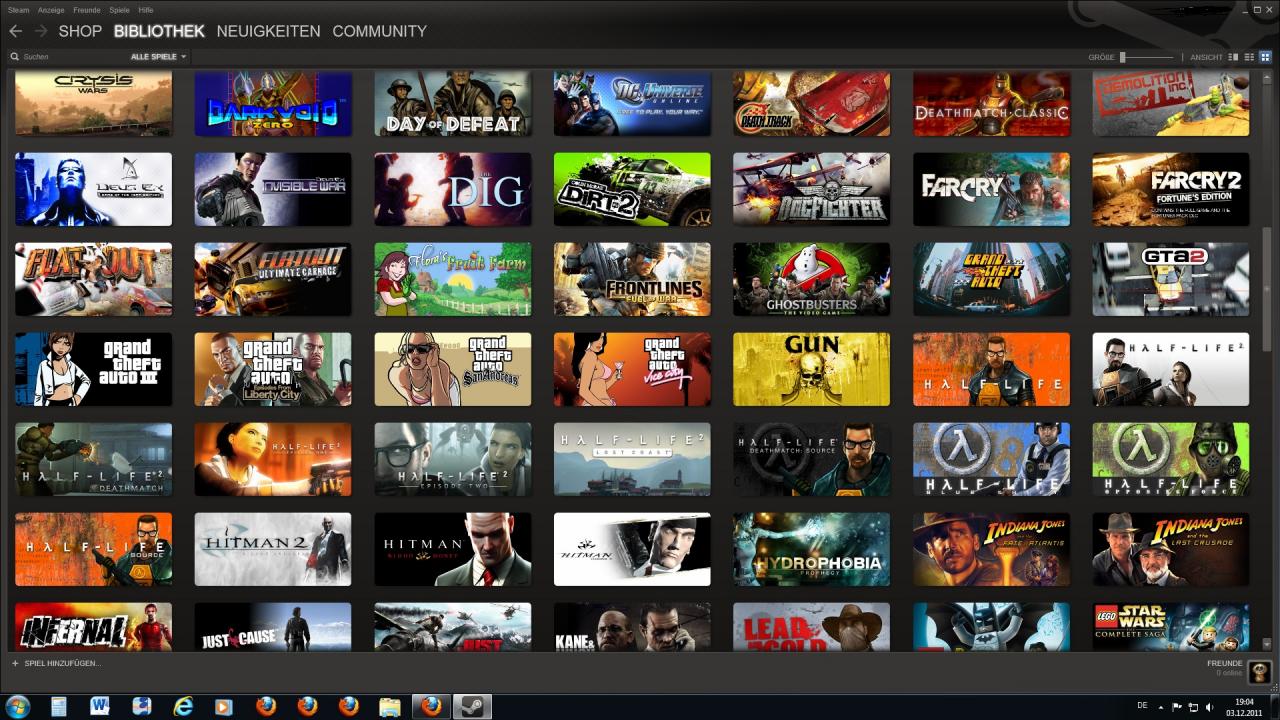Open the COMMUNITY tab

(379, 31)
